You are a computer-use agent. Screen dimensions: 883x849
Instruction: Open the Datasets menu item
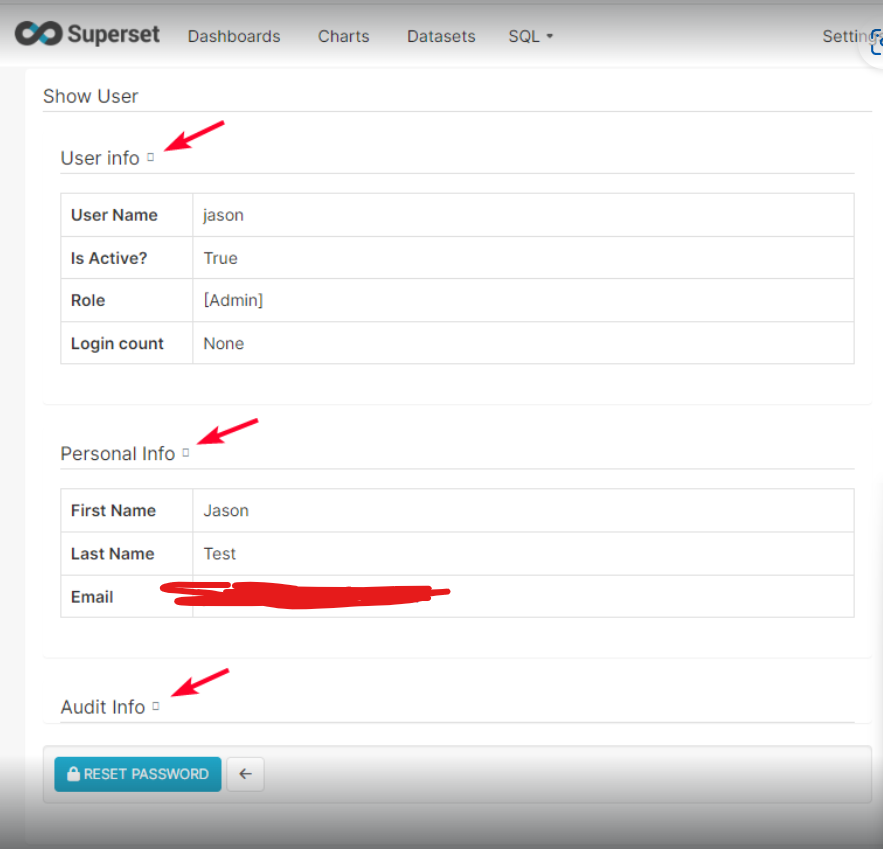tap(441, 36)
